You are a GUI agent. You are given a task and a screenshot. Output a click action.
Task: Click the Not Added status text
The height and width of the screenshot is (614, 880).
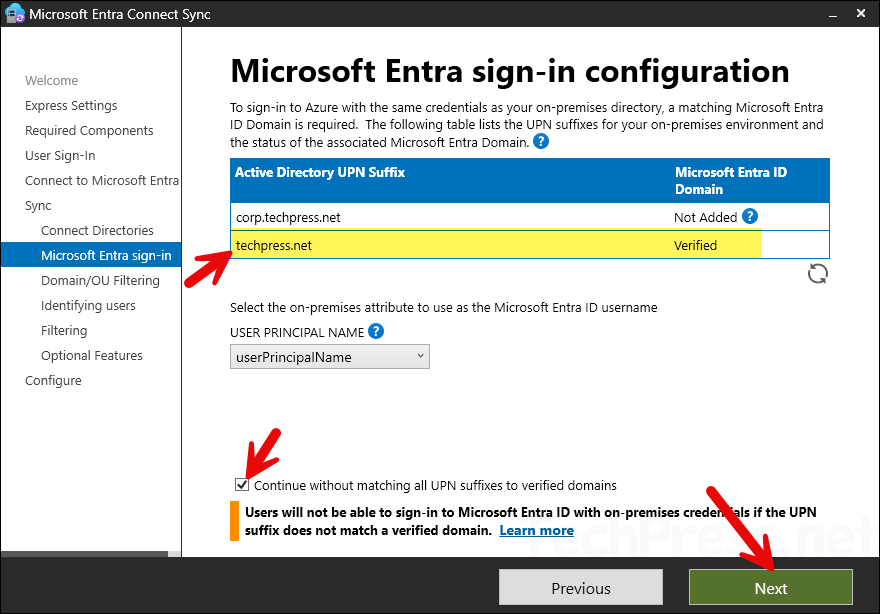(x=705, y=217)
